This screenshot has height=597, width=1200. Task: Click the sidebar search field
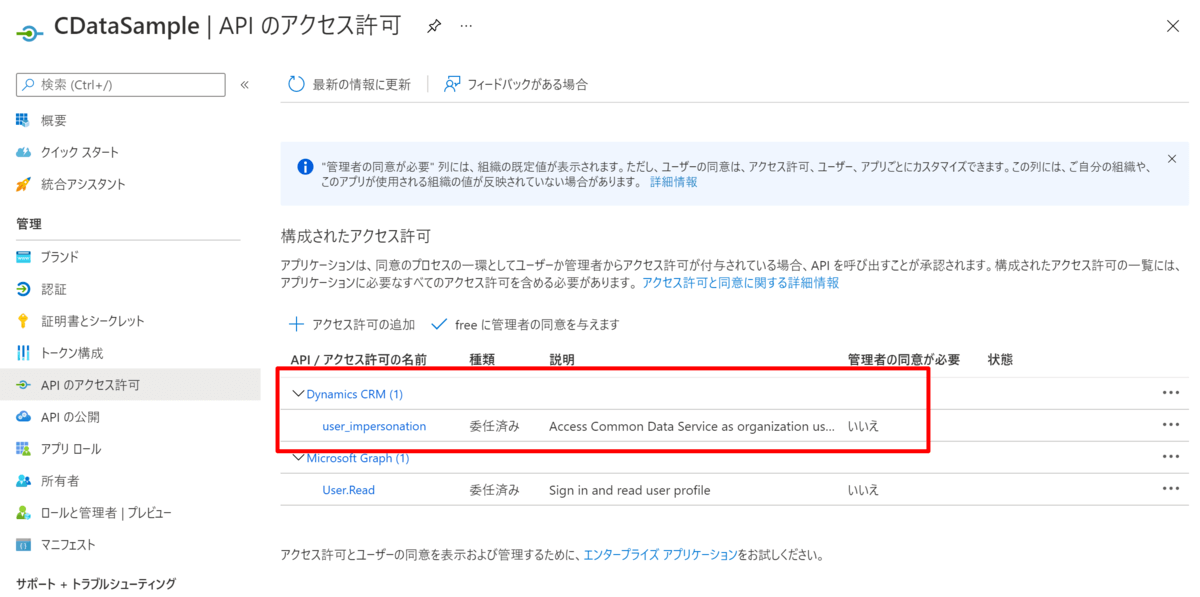click(125, 85)
